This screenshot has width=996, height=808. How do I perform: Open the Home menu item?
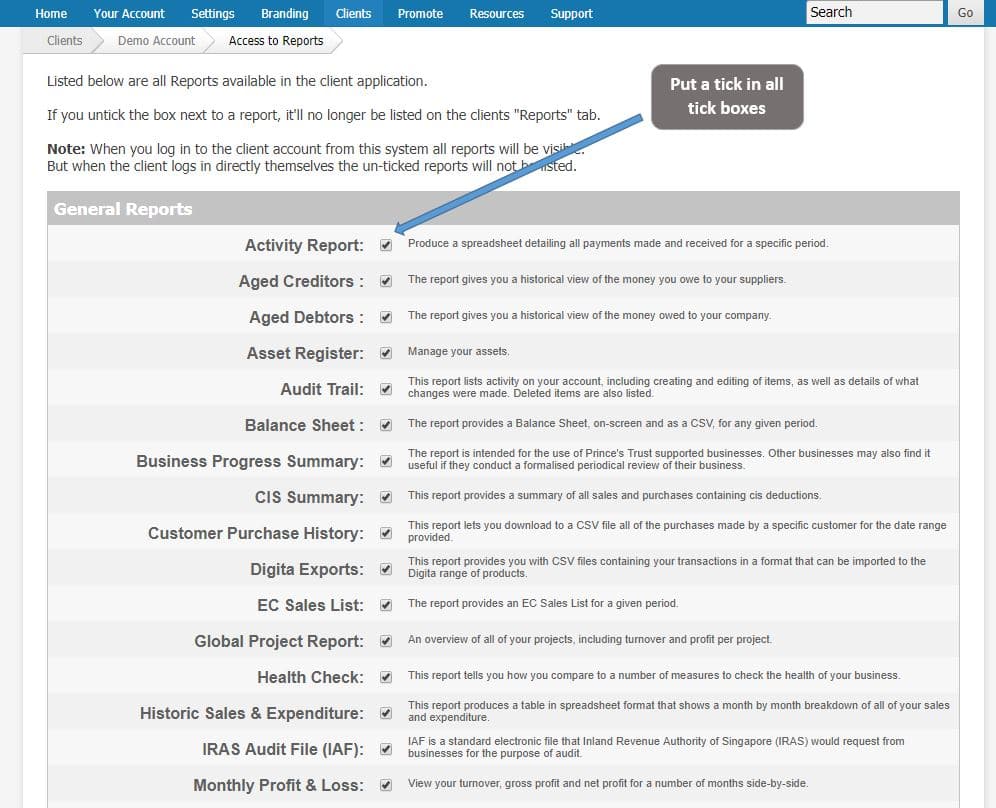click(x=51, y=13)
